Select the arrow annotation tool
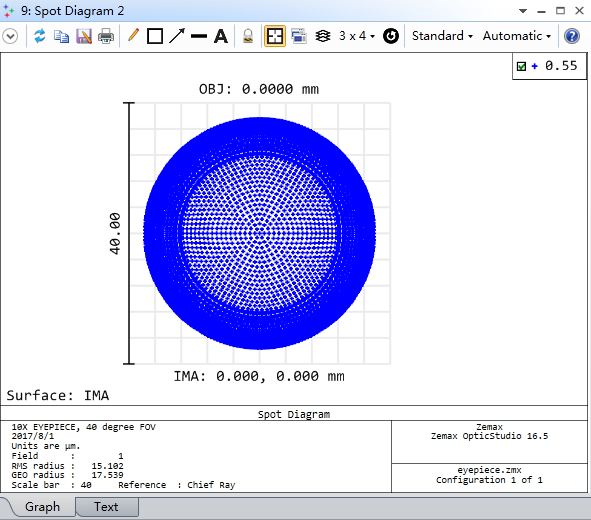The height and width of the screenshot is (520, 591). [x=177, y=36]
